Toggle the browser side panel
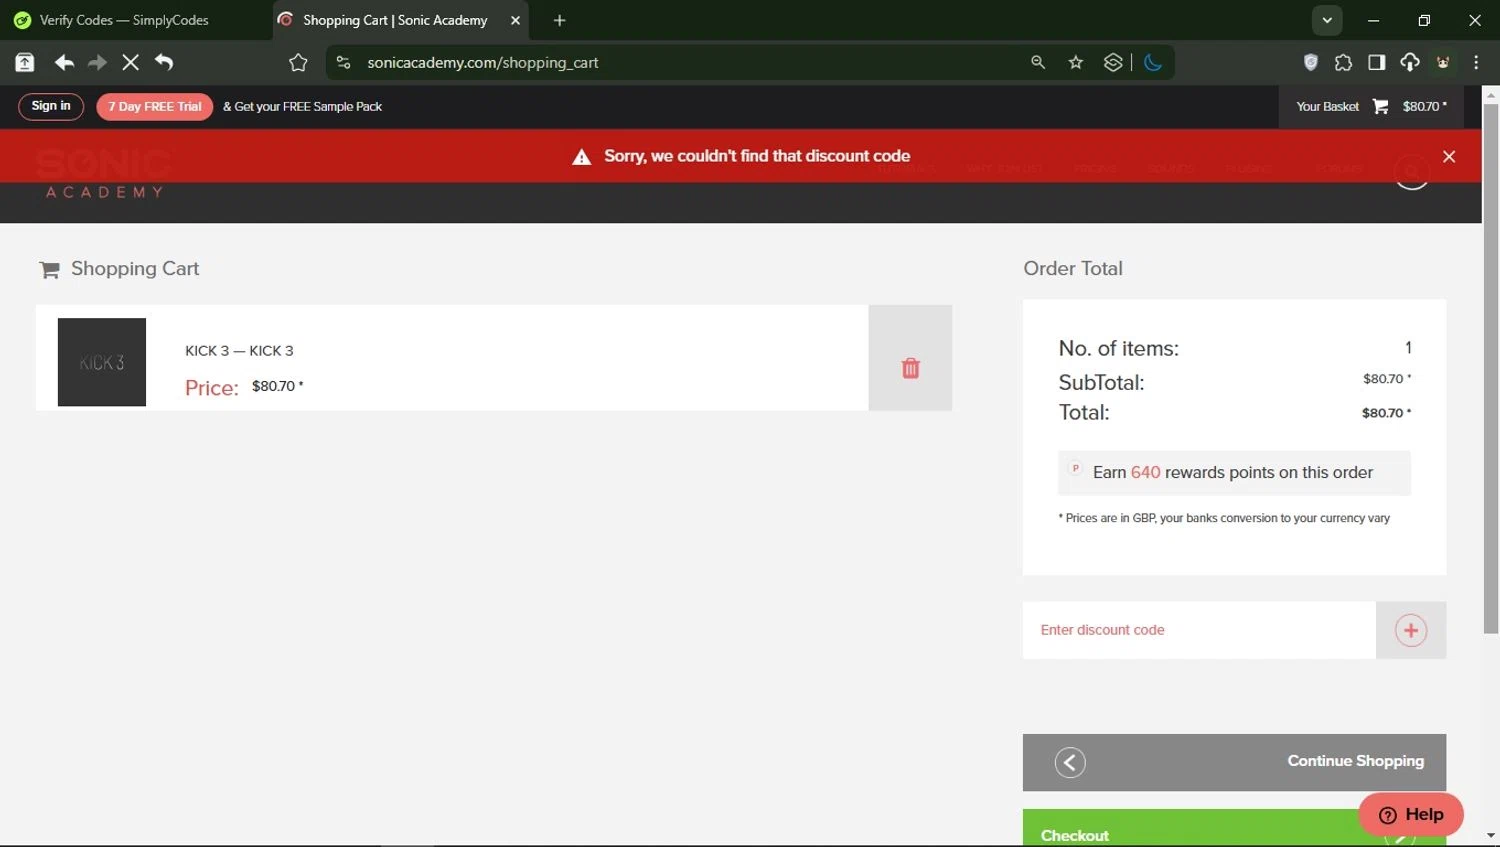Image resolution: width=1500 pixels, height=847 pixels. pos(1377,63)
